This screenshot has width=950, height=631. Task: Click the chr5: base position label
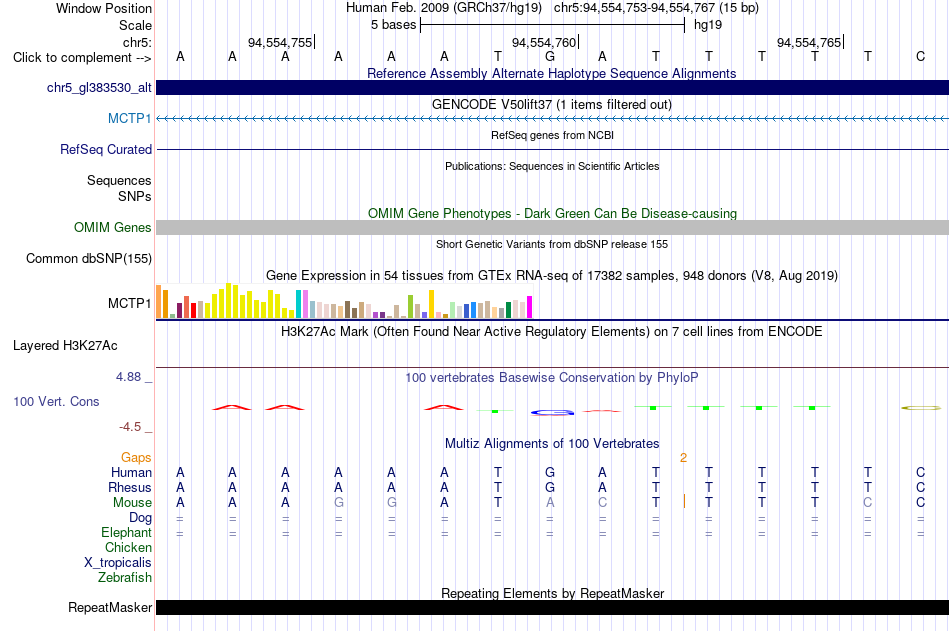137,42
